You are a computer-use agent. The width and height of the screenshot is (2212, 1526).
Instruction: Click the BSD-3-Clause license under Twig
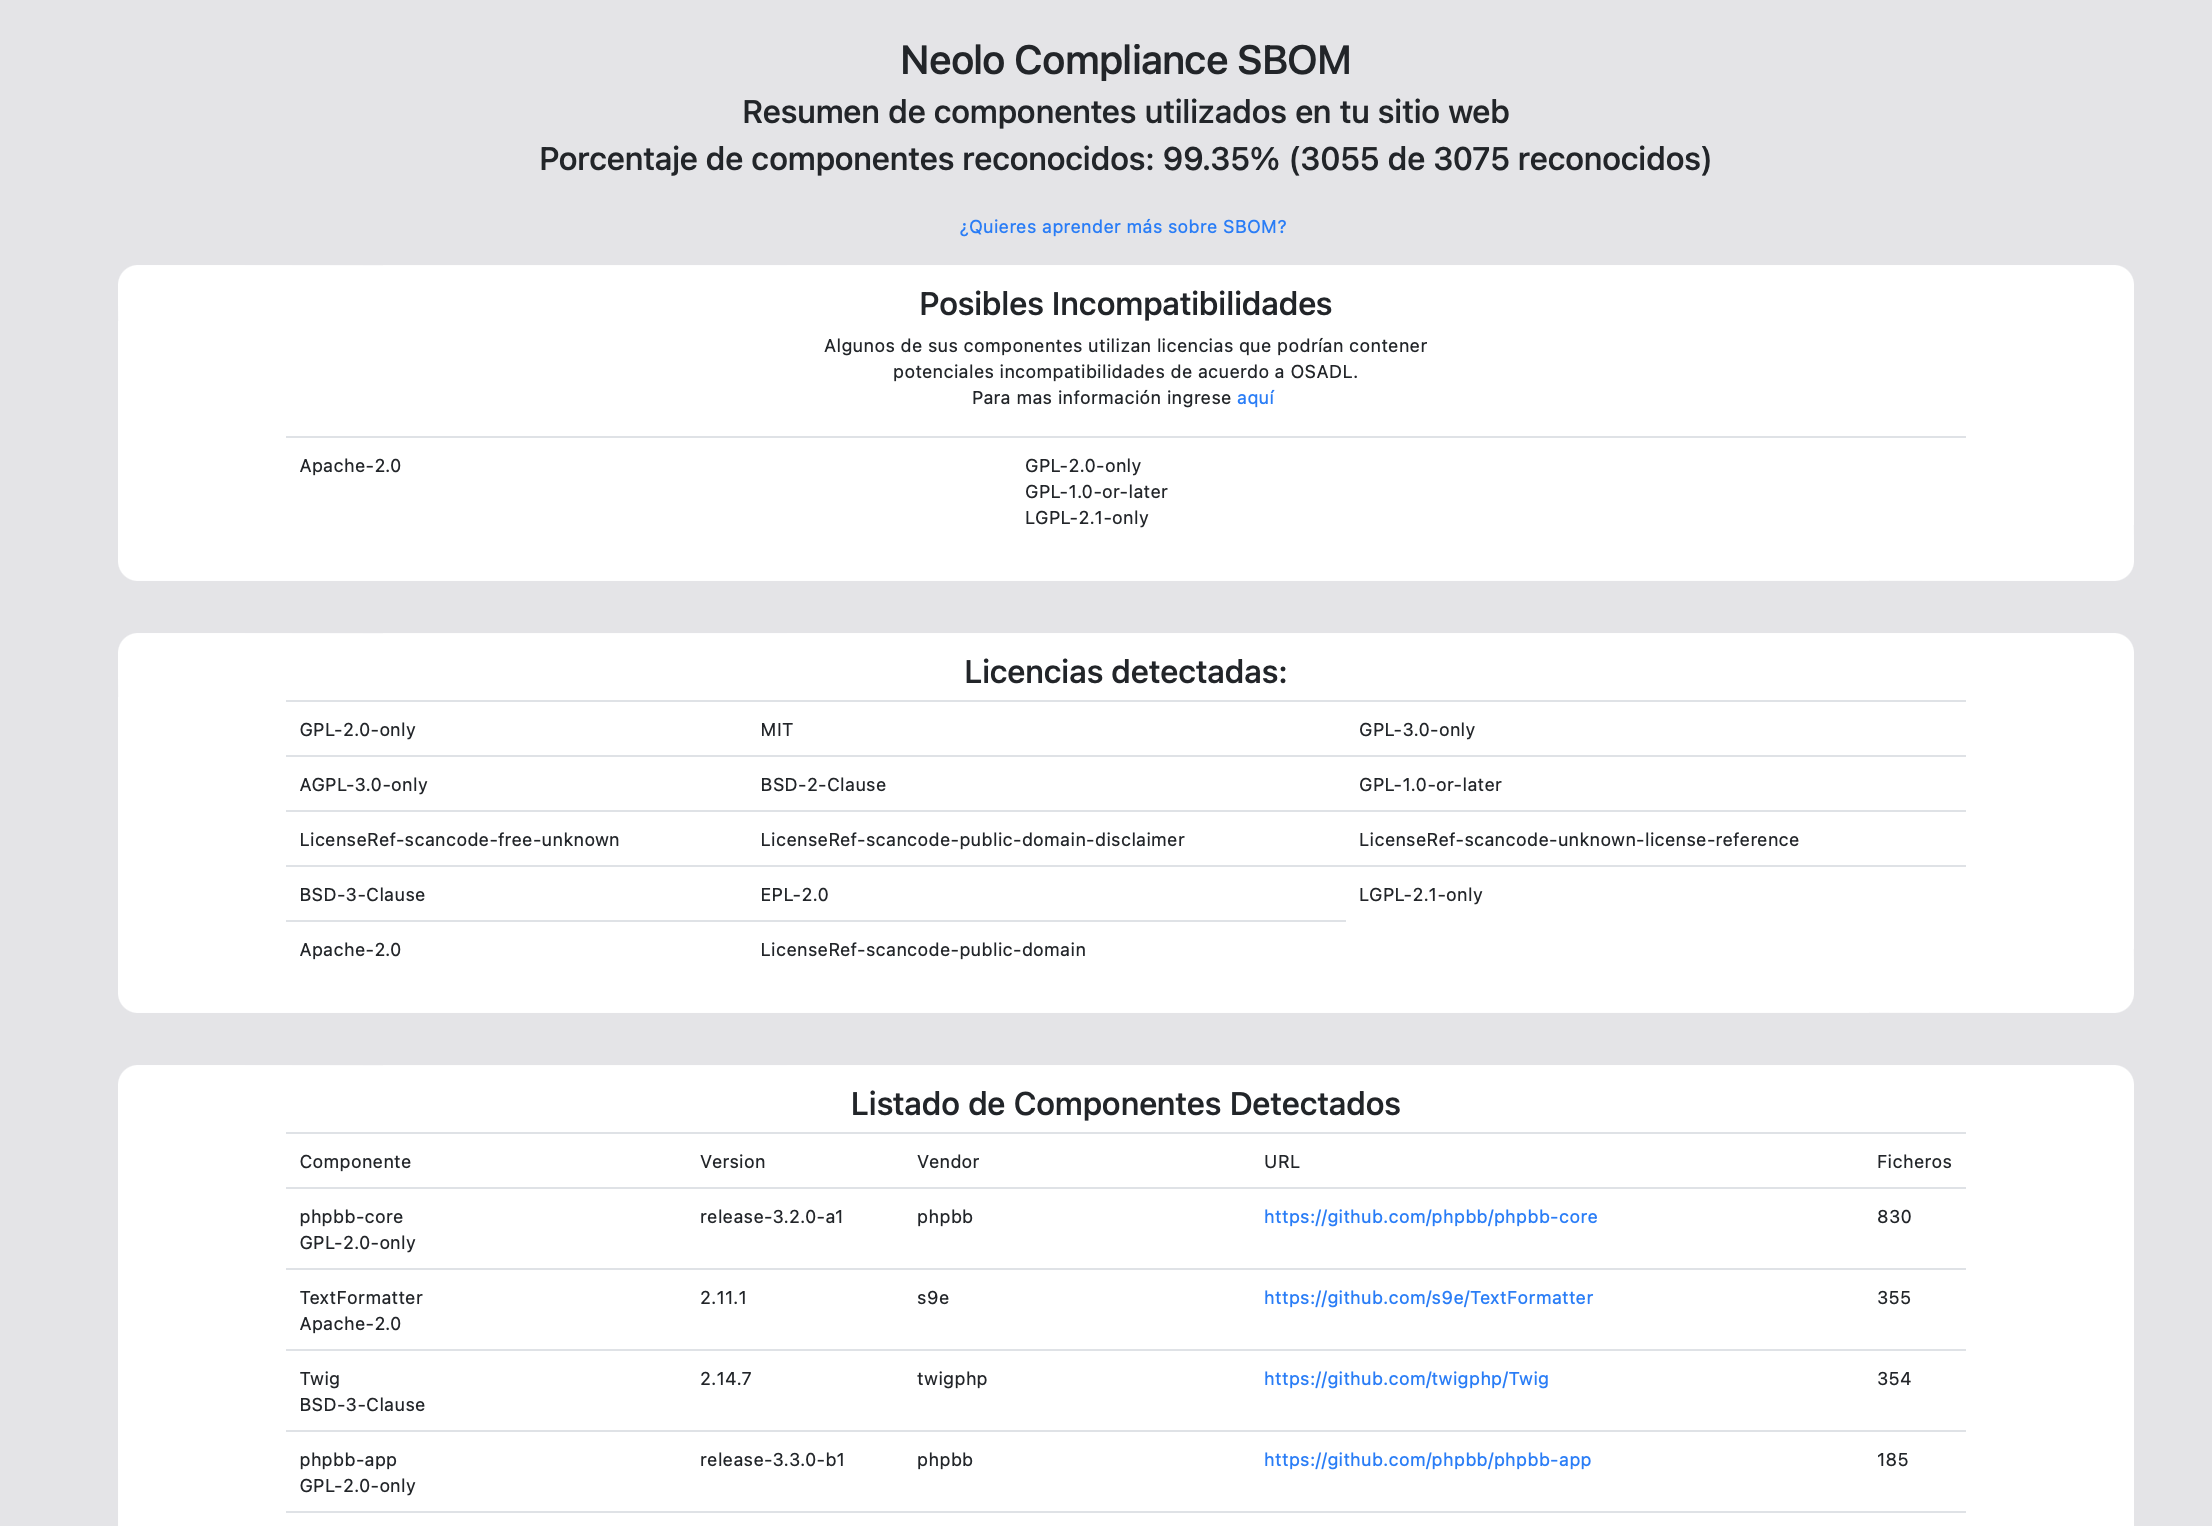coord(362,1405)
